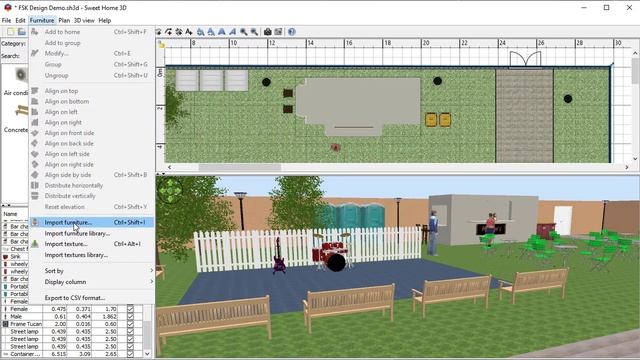Click the lock icon at plan corner
Viewport: 640px width, 360px height.
161,44
